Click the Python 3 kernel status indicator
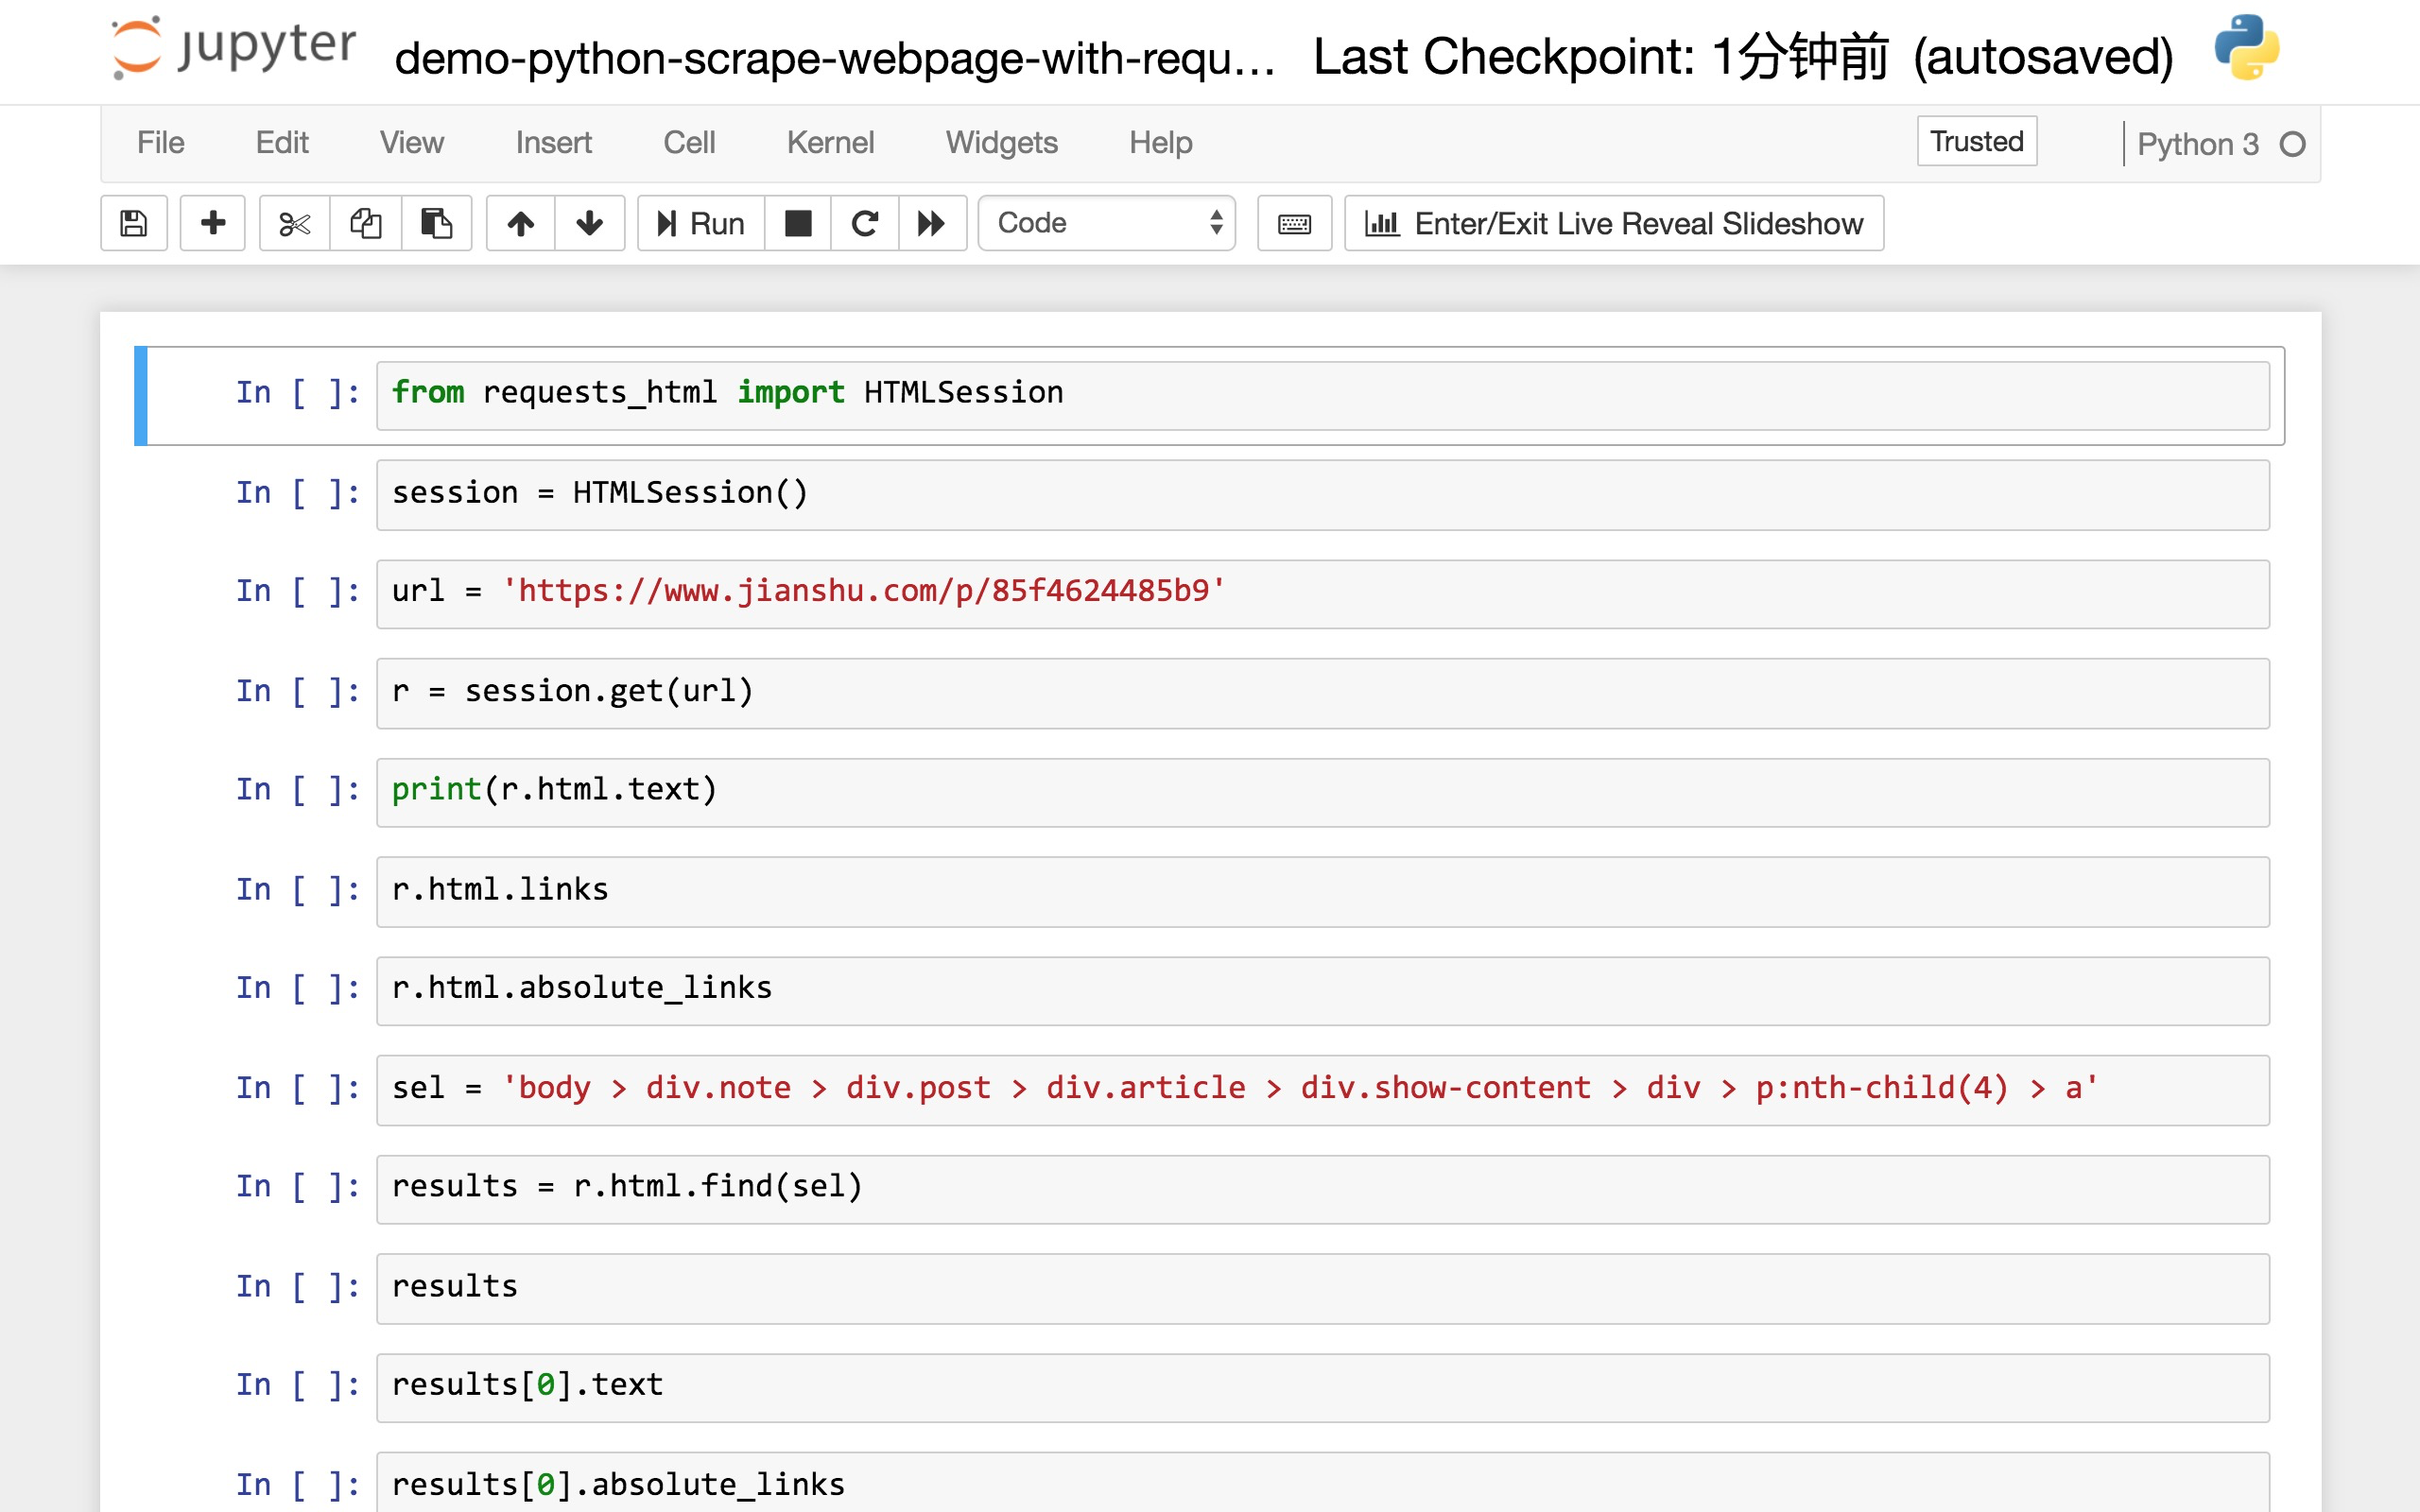2420x1512 pixels. click(2294, 143)
